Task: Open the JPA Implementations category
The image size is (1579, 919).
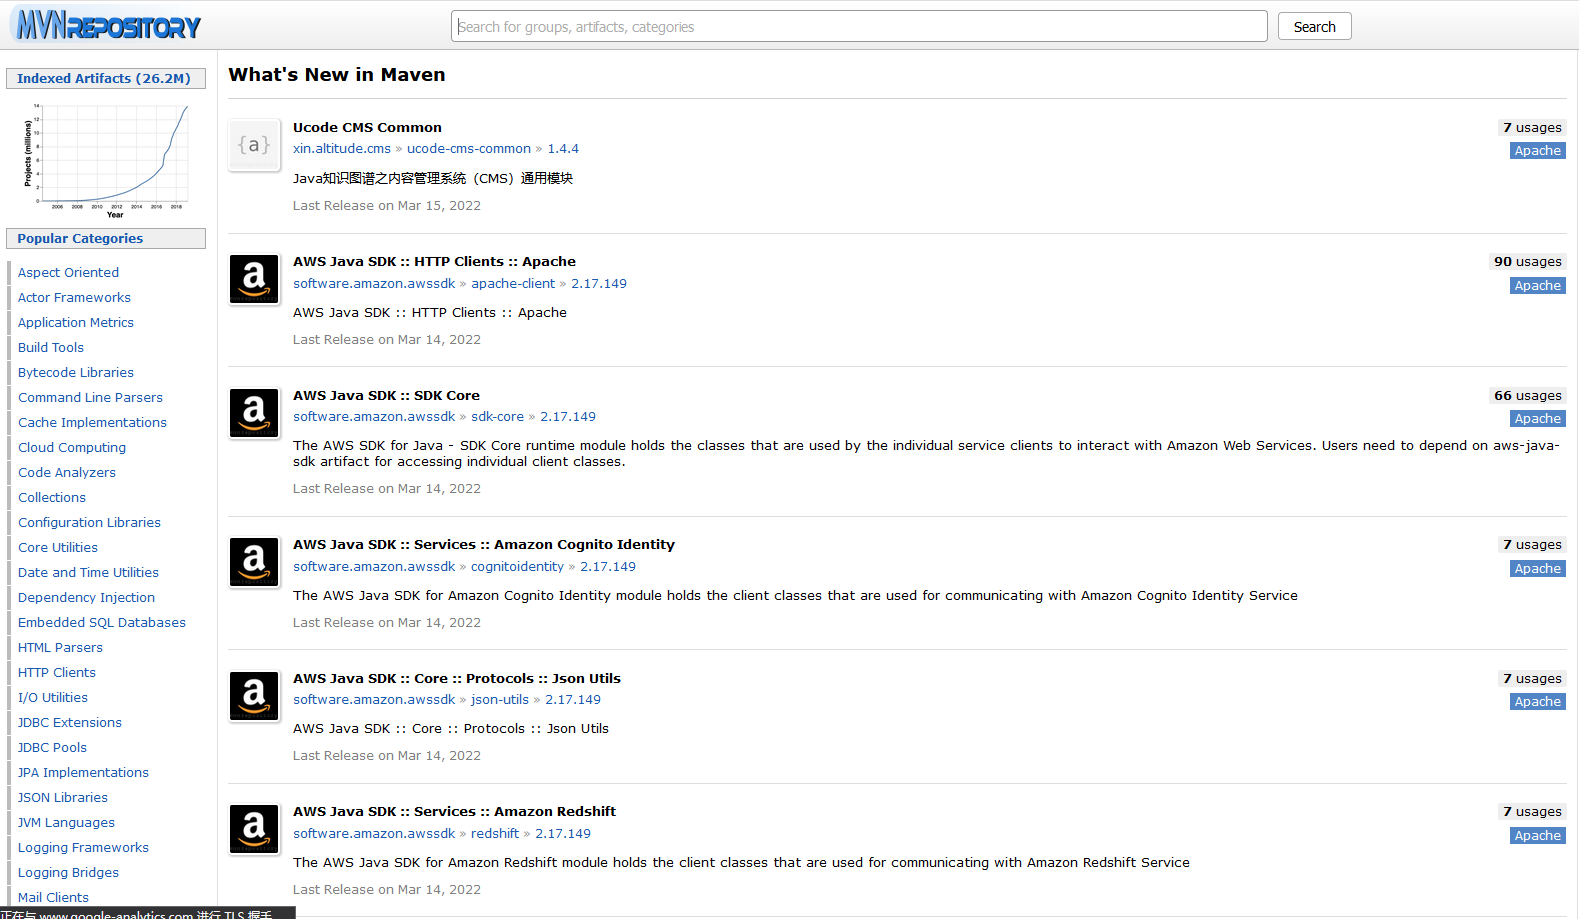Action: click(83, 772)
